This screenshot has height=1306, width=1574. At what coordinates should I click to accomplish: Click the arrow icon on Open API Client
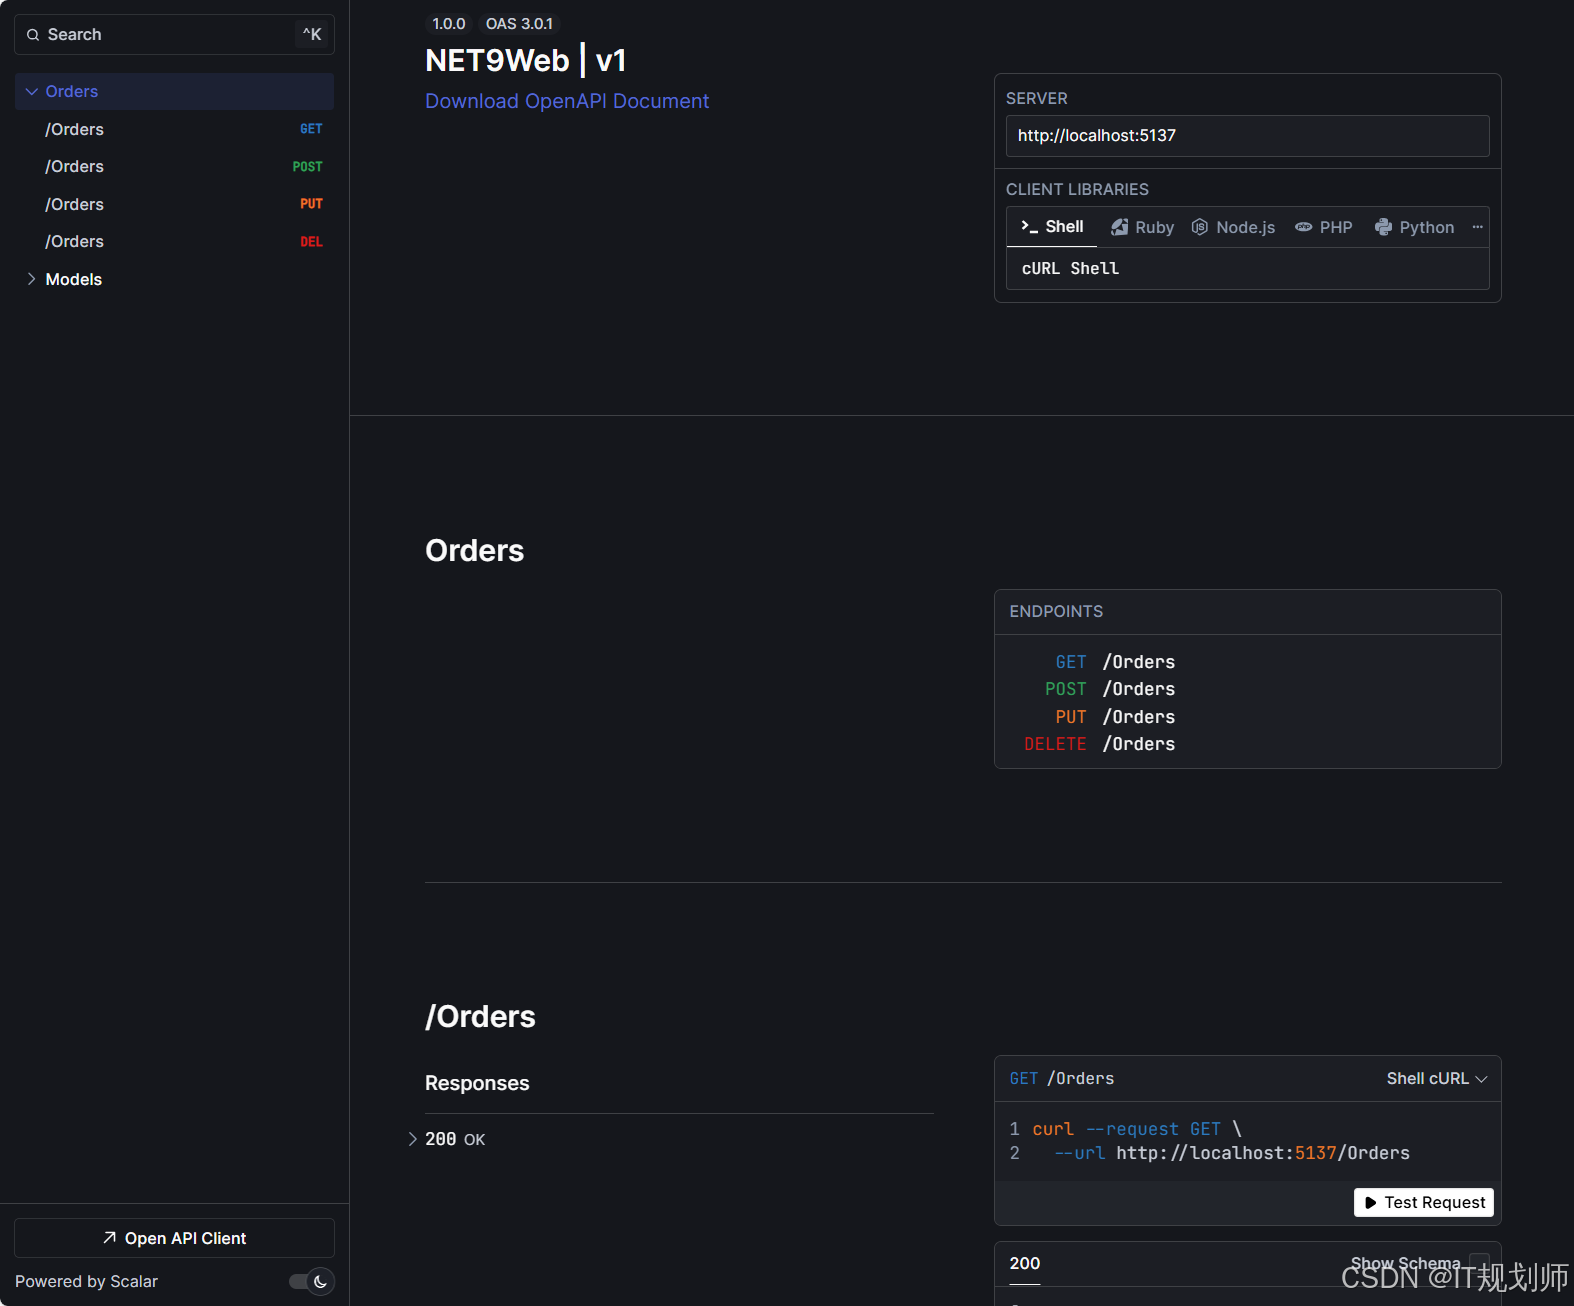coord(110,1238)
